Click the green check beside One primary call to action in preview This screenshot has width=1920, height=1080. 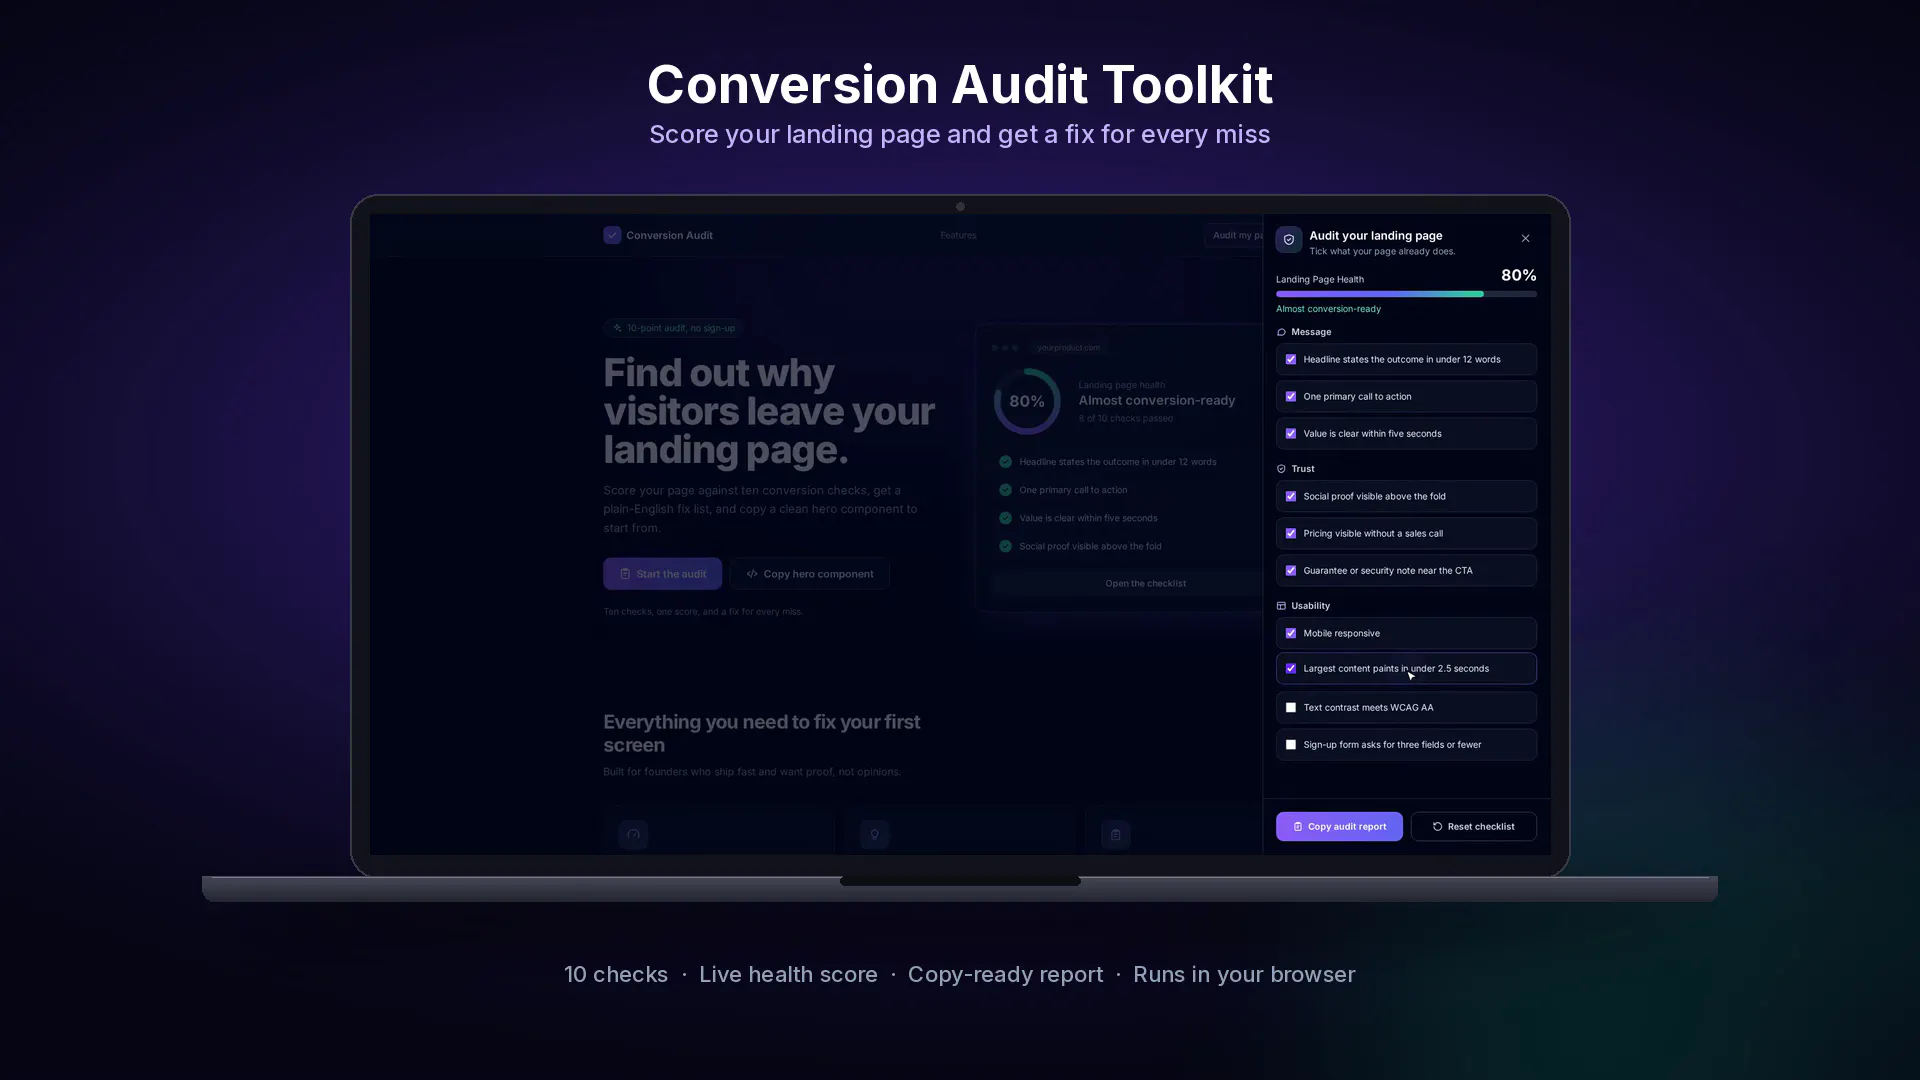point(1005,490)
